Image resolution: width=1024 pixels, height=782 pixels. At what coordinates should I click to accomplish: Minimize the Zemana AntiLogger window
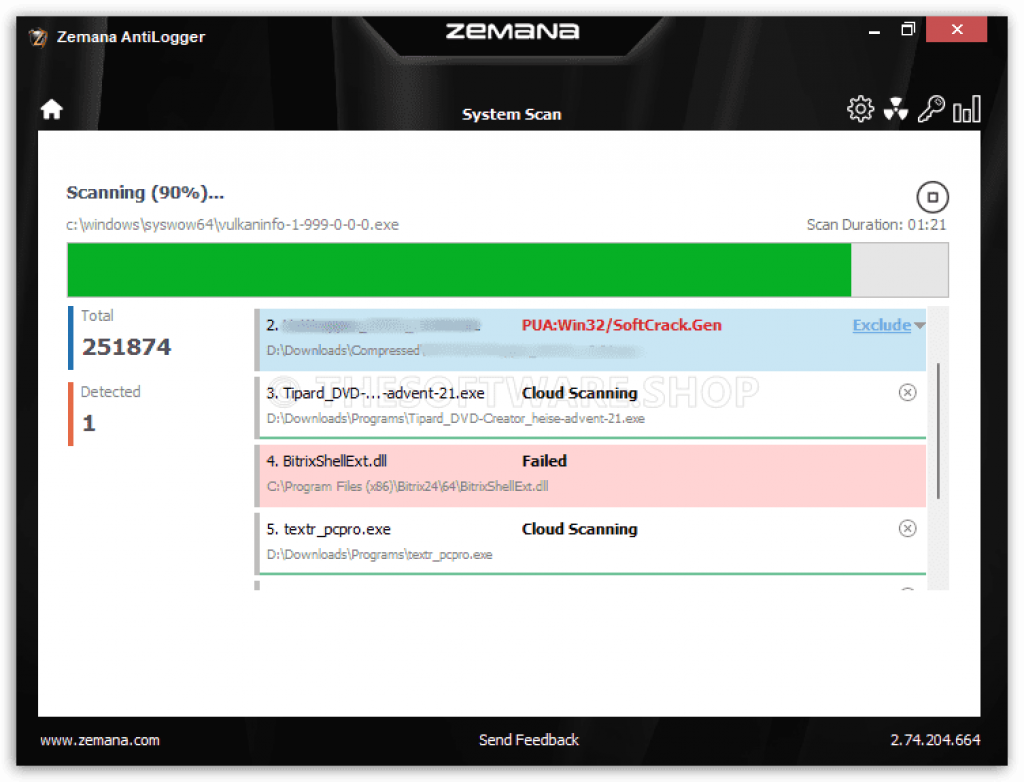coord(874,30)
